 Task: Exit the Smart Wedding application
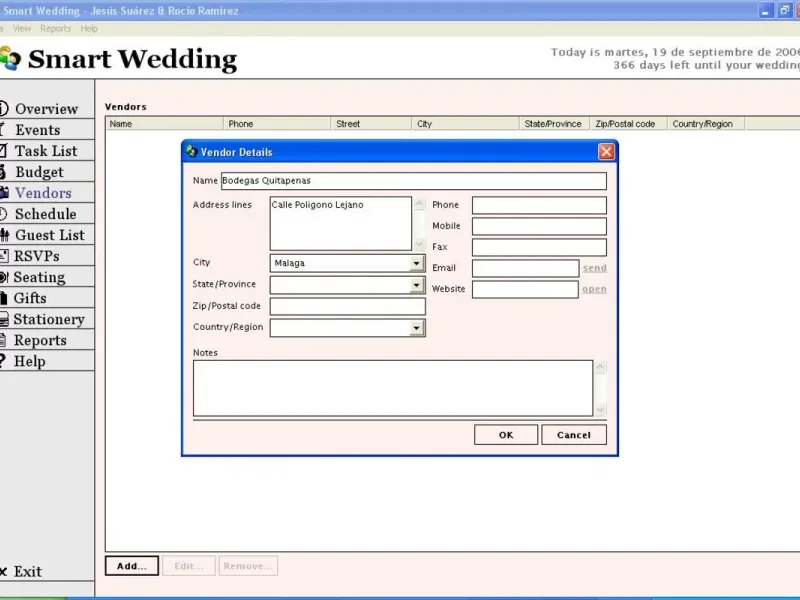[28, 571]
